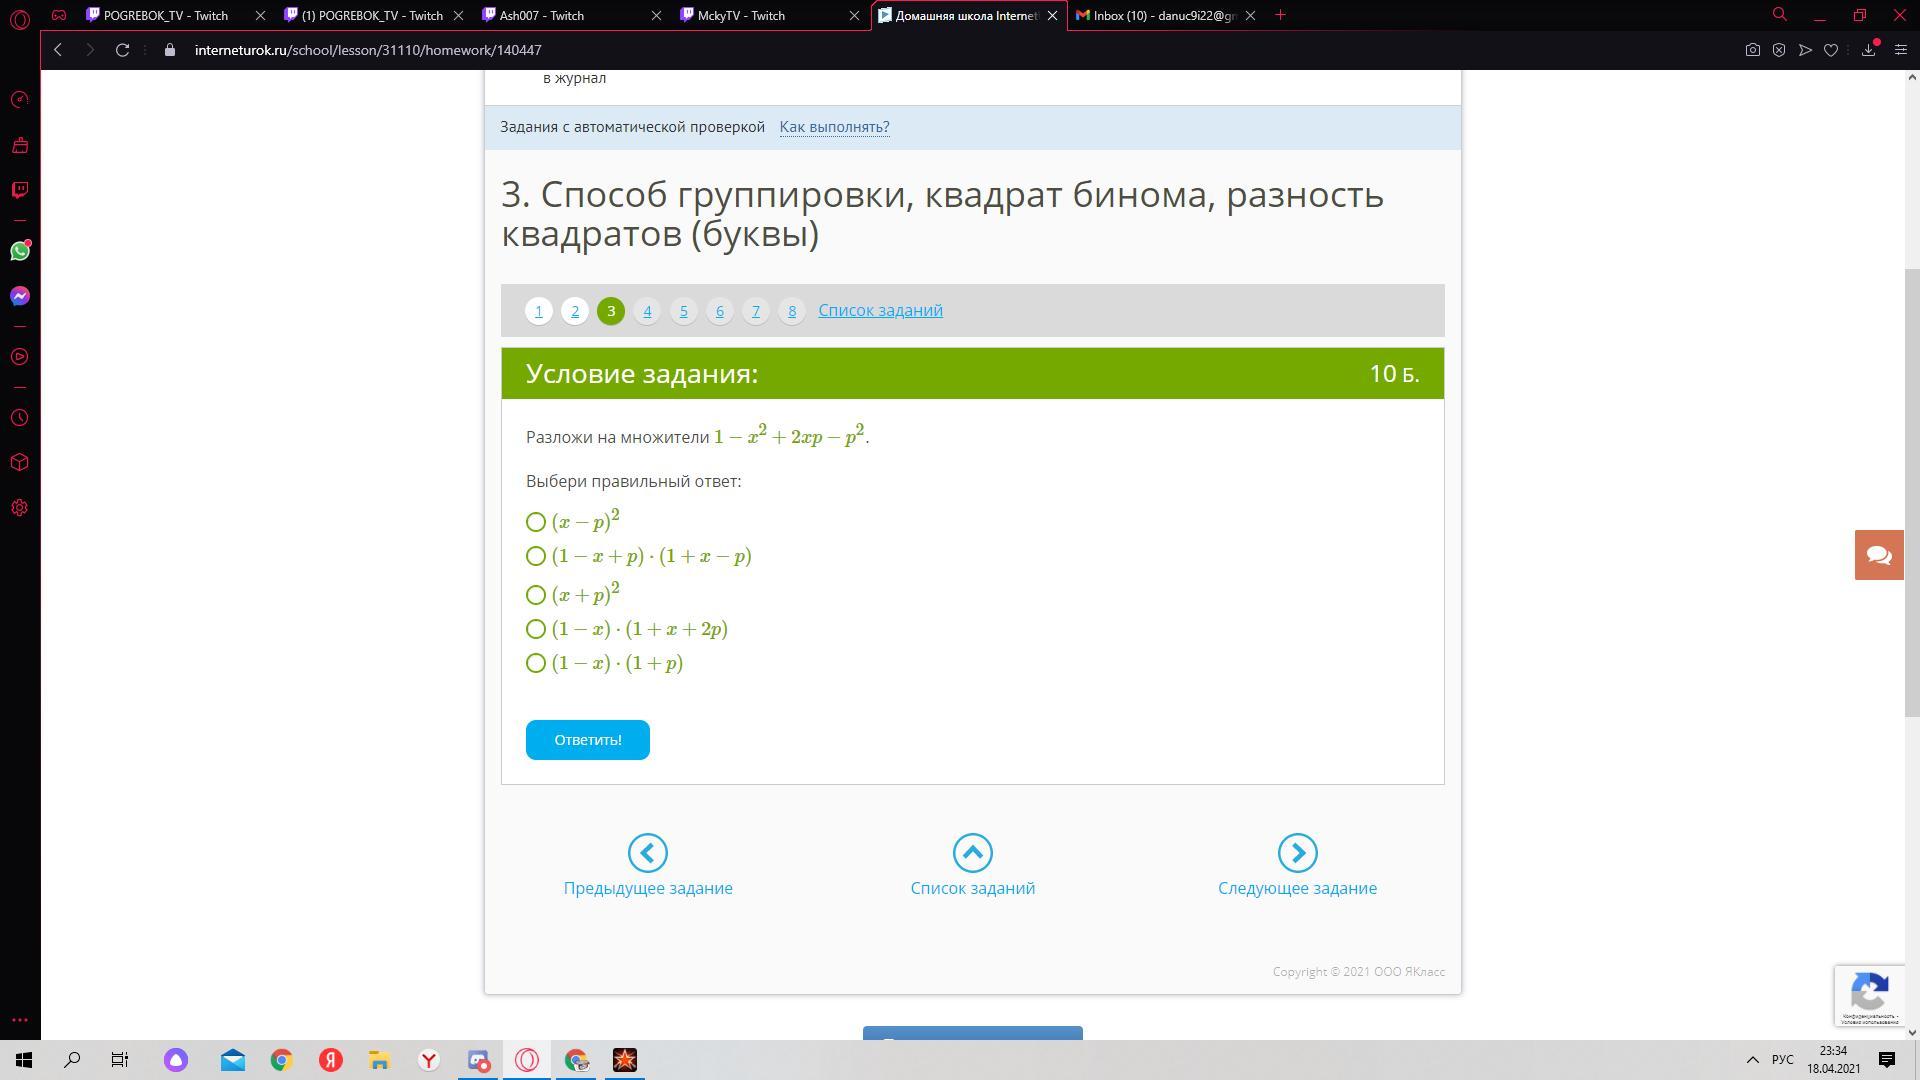Viewport: 1920px width, 1080px height.
Task: Go to next task arrow button
Action: (1297, 853)
